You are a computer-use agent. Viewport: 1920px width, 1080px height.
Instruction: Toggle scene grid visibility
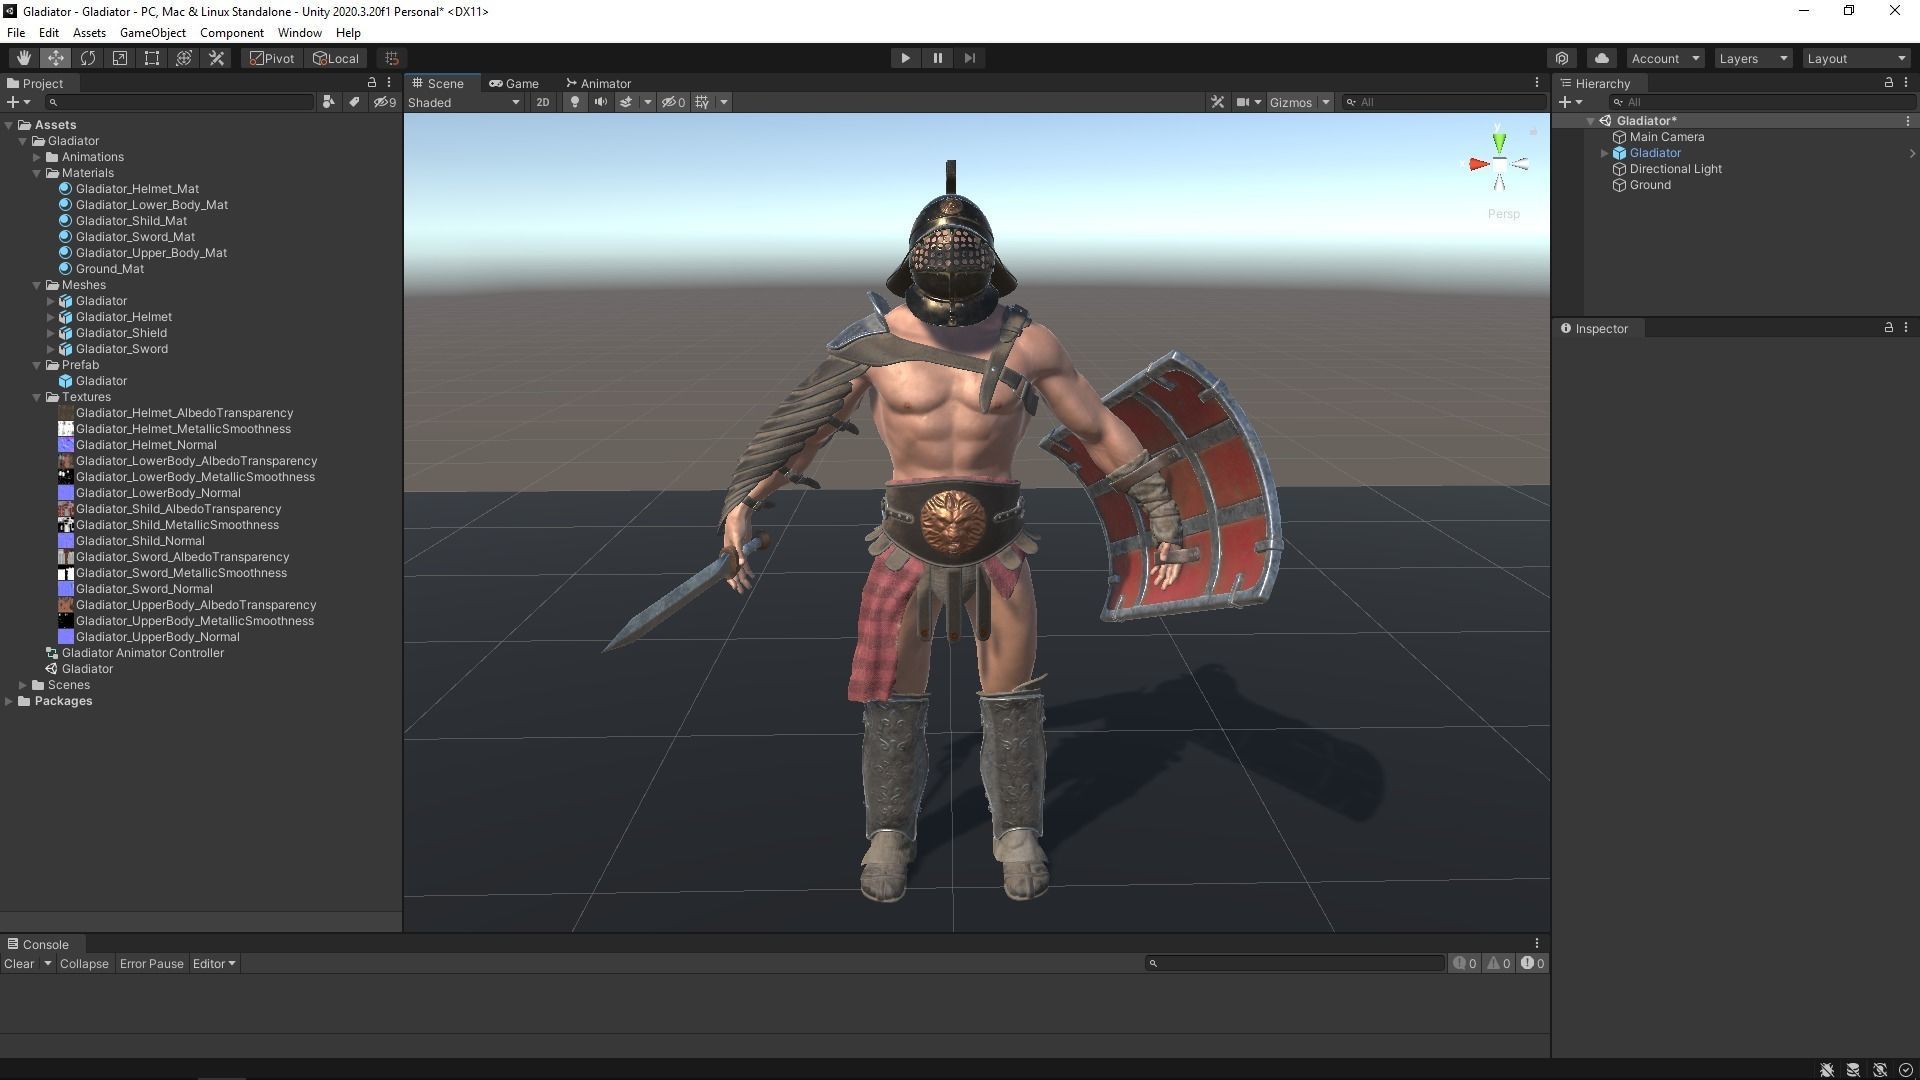tap(702, 102)
